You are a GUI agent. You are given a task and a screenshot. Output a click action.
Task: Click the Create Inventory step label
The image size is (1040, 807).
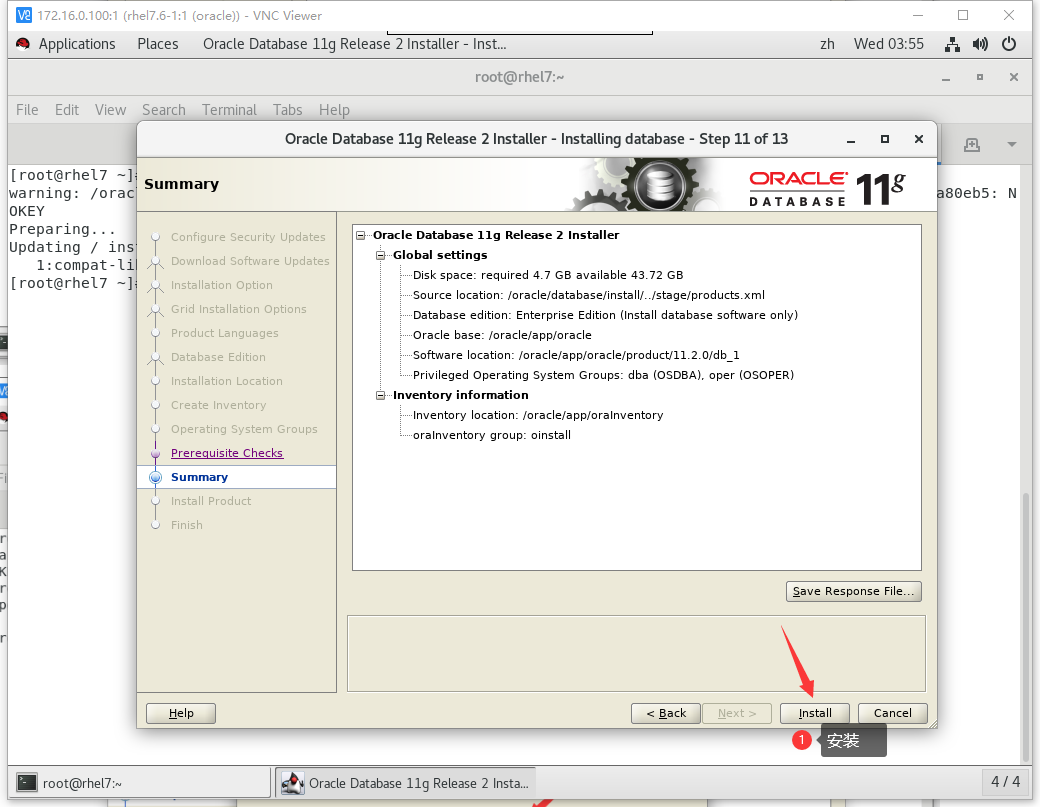pos(219,404)
